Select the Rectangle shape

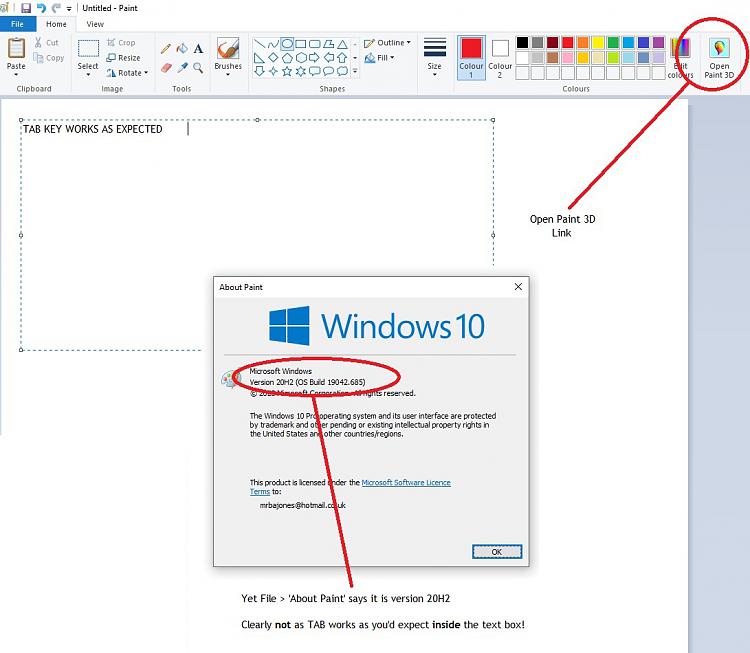(x=301, y=44)
